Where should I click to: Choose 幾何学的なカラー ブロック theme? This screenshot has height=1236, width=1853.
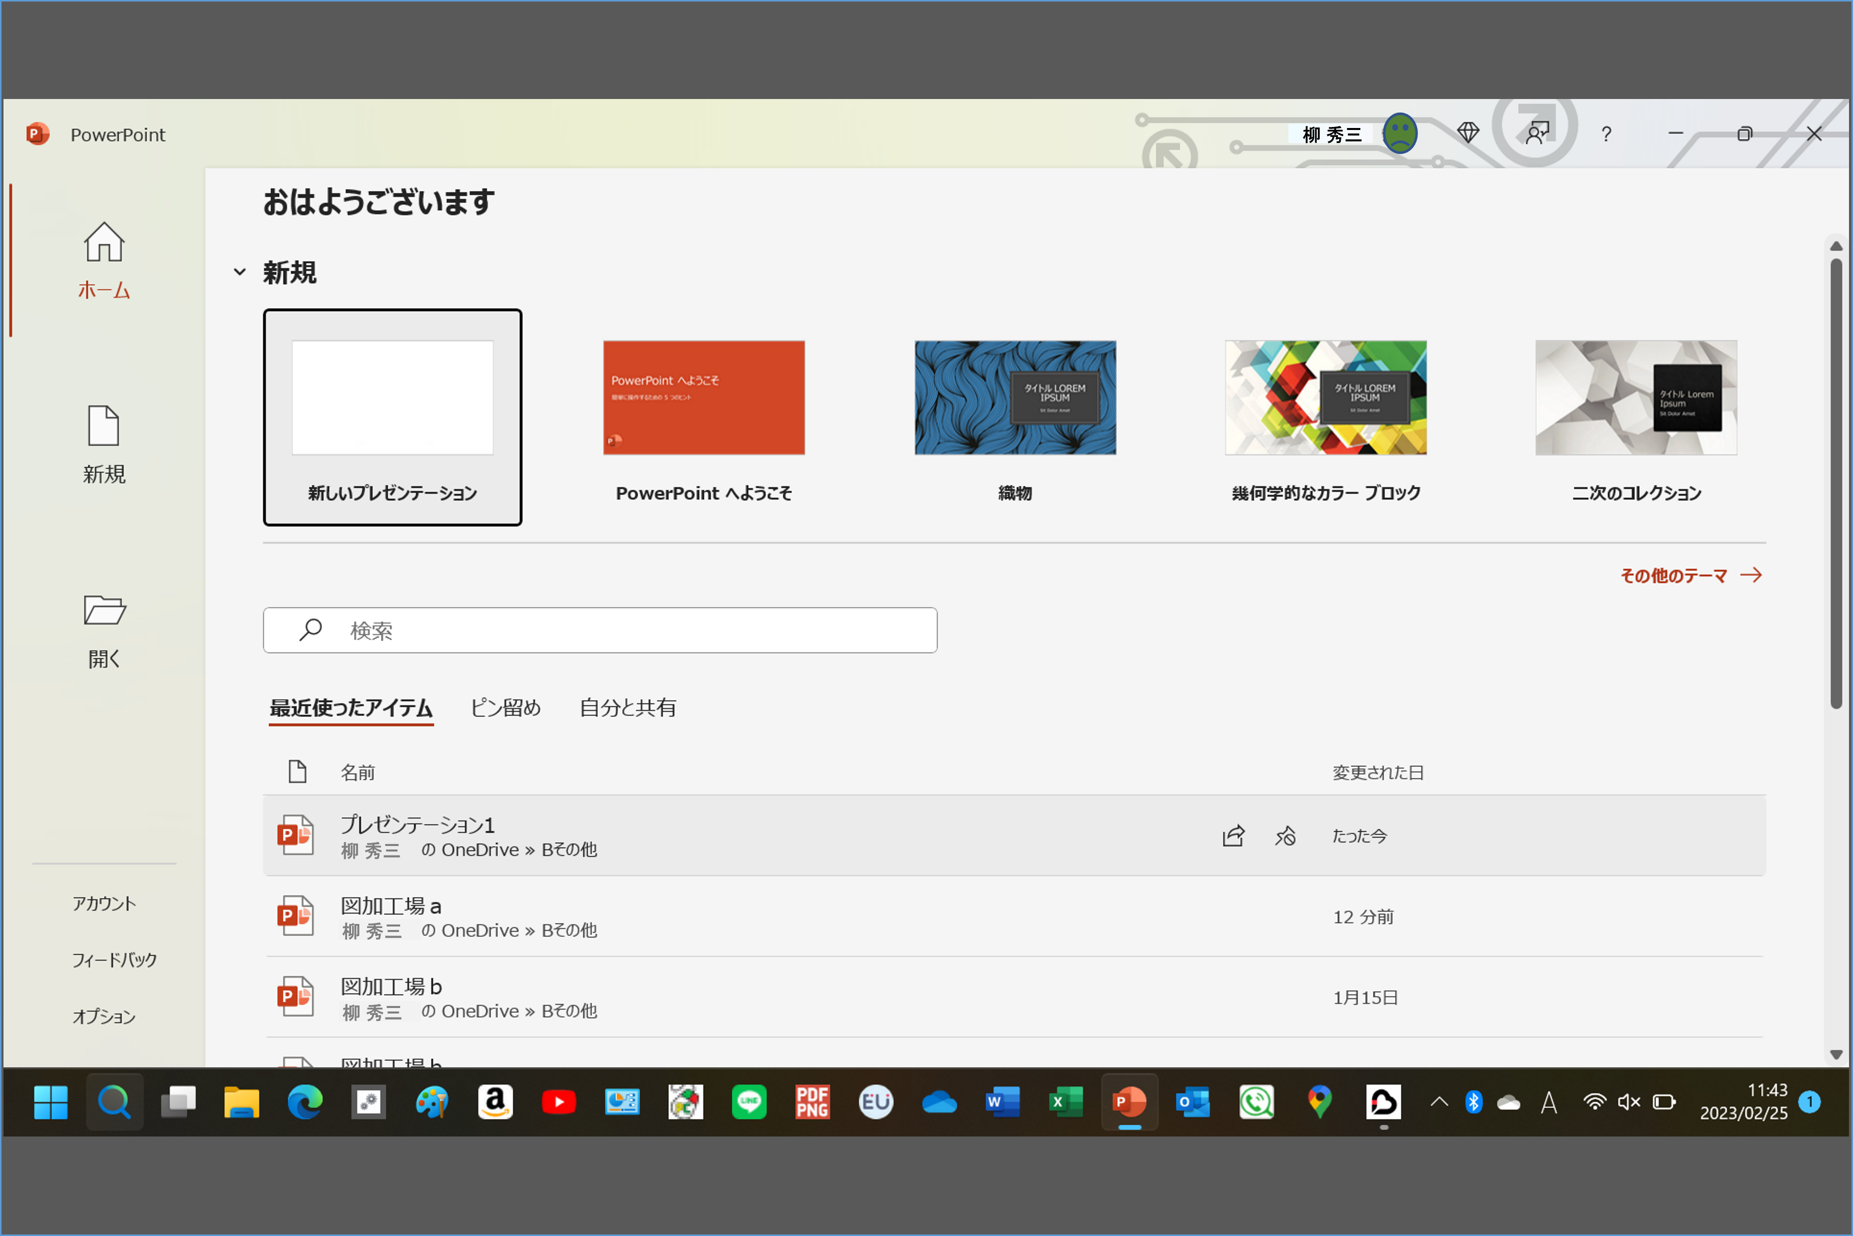pos(1326,417)
